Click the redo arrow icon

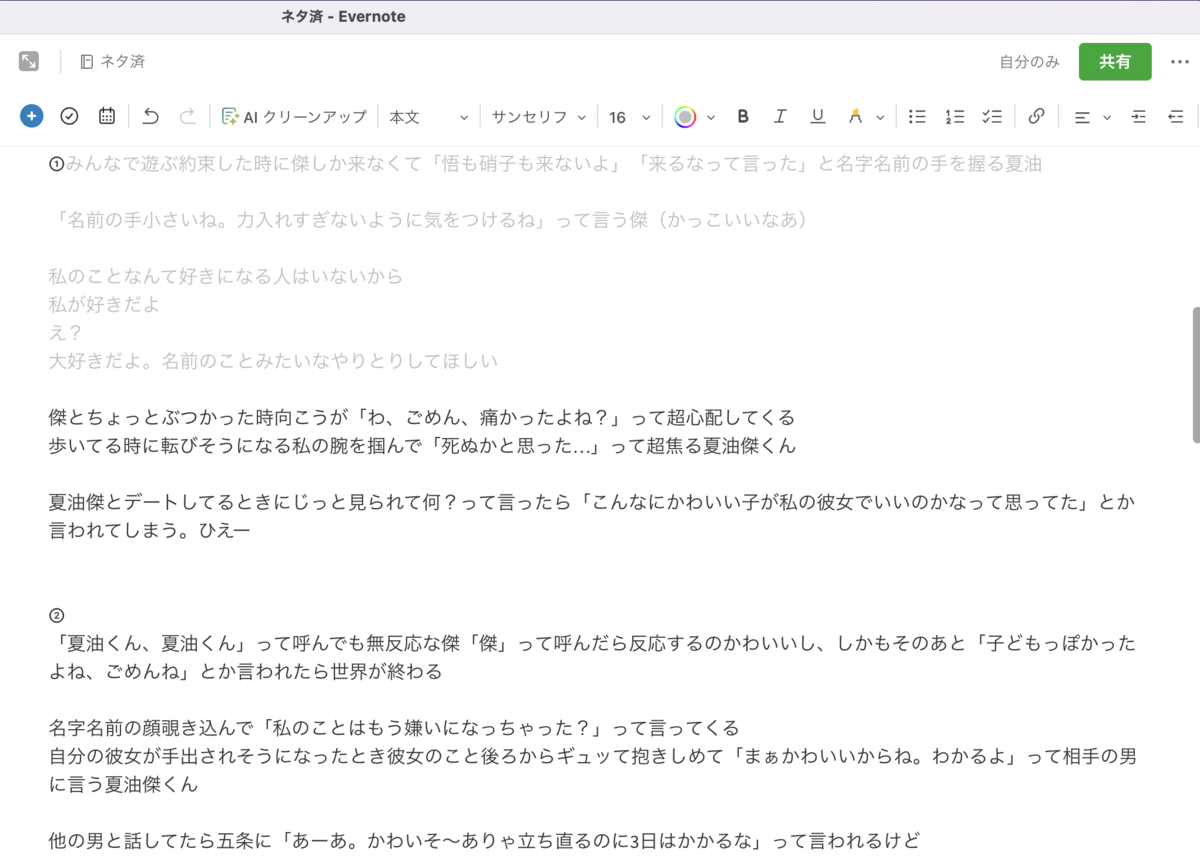click(187, 116)
